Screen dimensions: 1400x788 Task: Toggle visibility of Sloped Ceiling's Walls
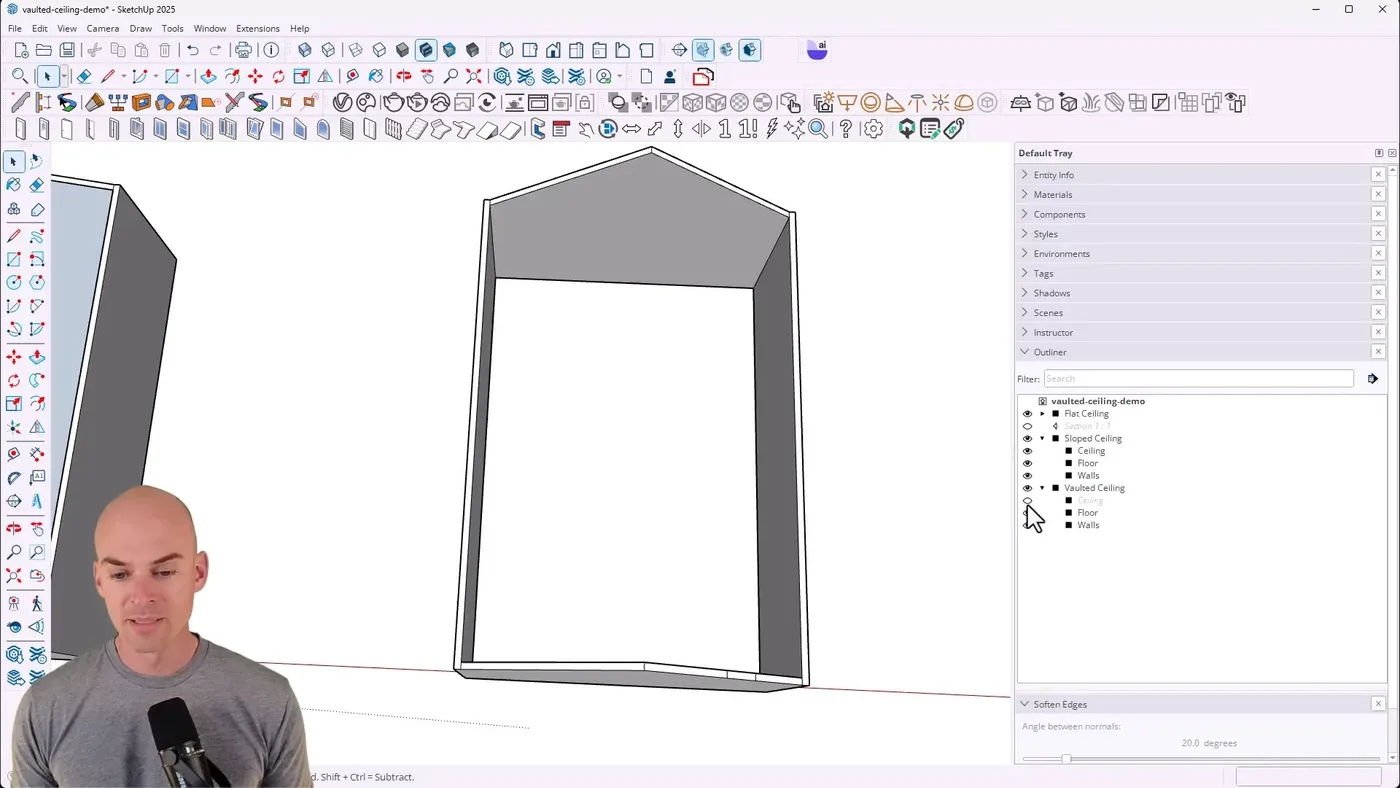[1027, 476]
